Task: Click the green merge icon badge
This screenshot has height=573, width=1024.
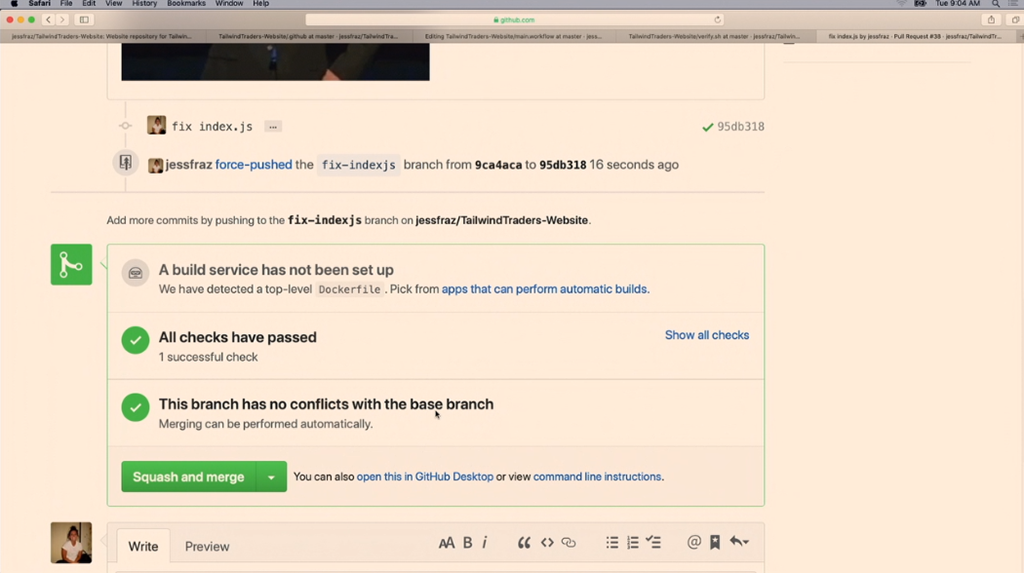Action: (71, 265)
